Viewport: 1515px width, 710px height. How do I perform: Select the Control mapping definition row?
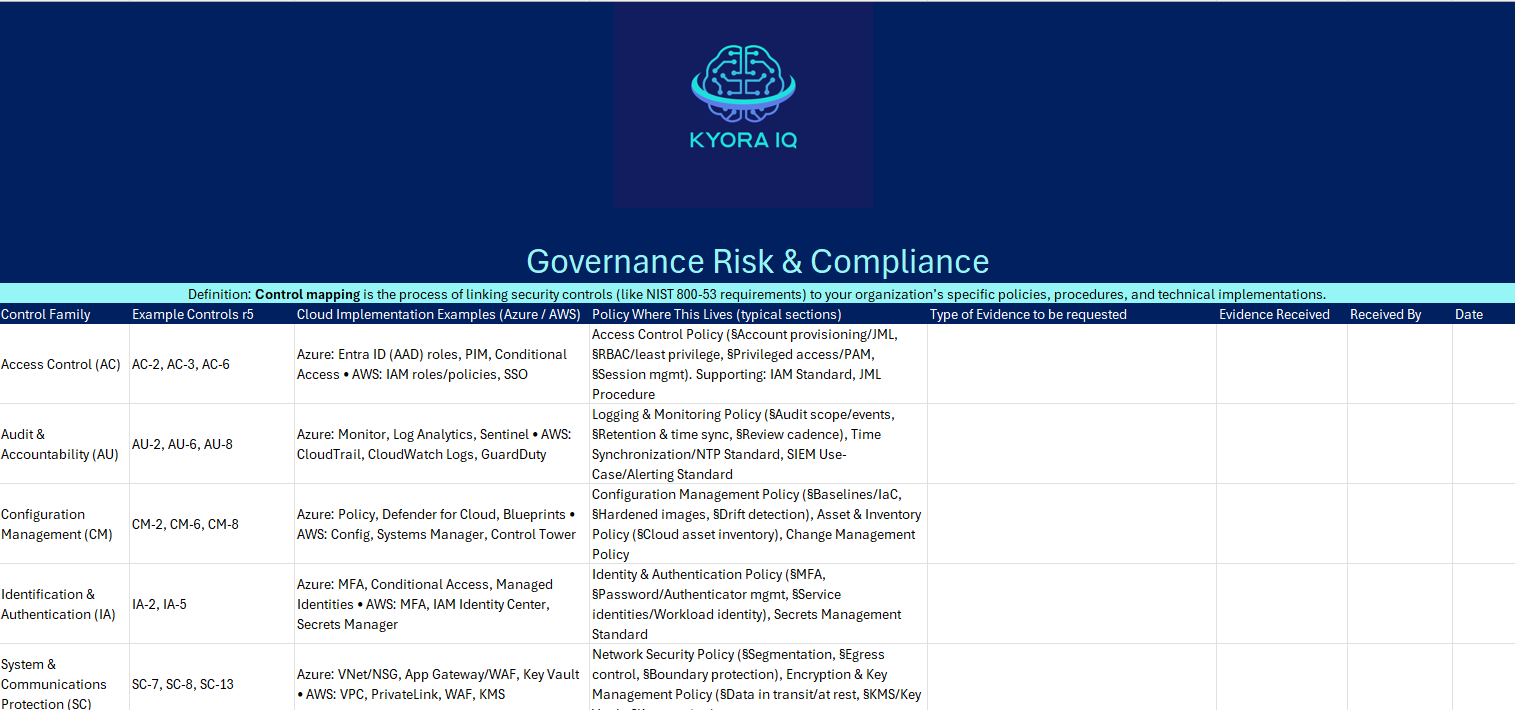click(x=757, y=294)
